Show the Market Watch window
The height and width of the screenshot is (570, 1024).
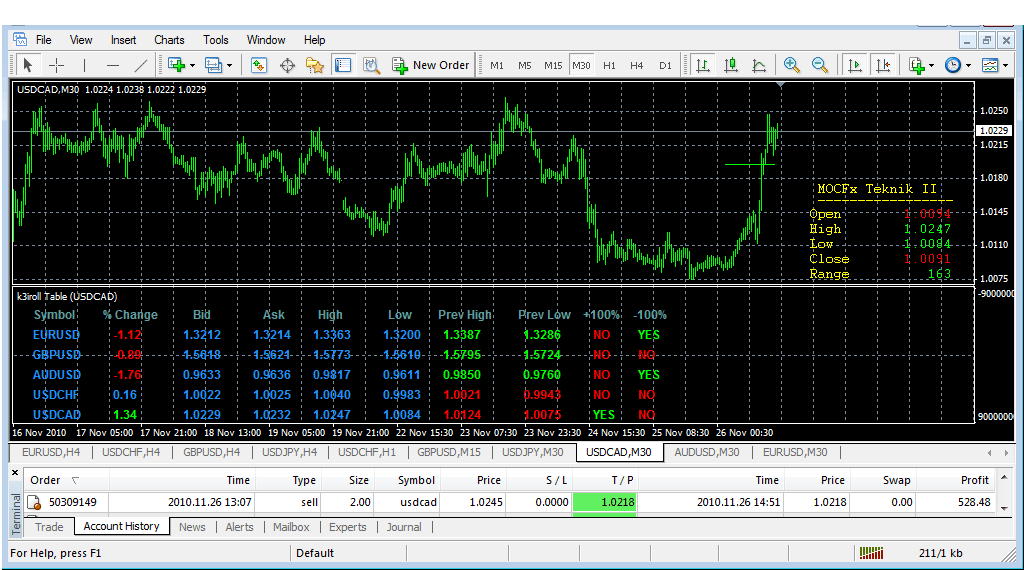click(x=259, y=65)
